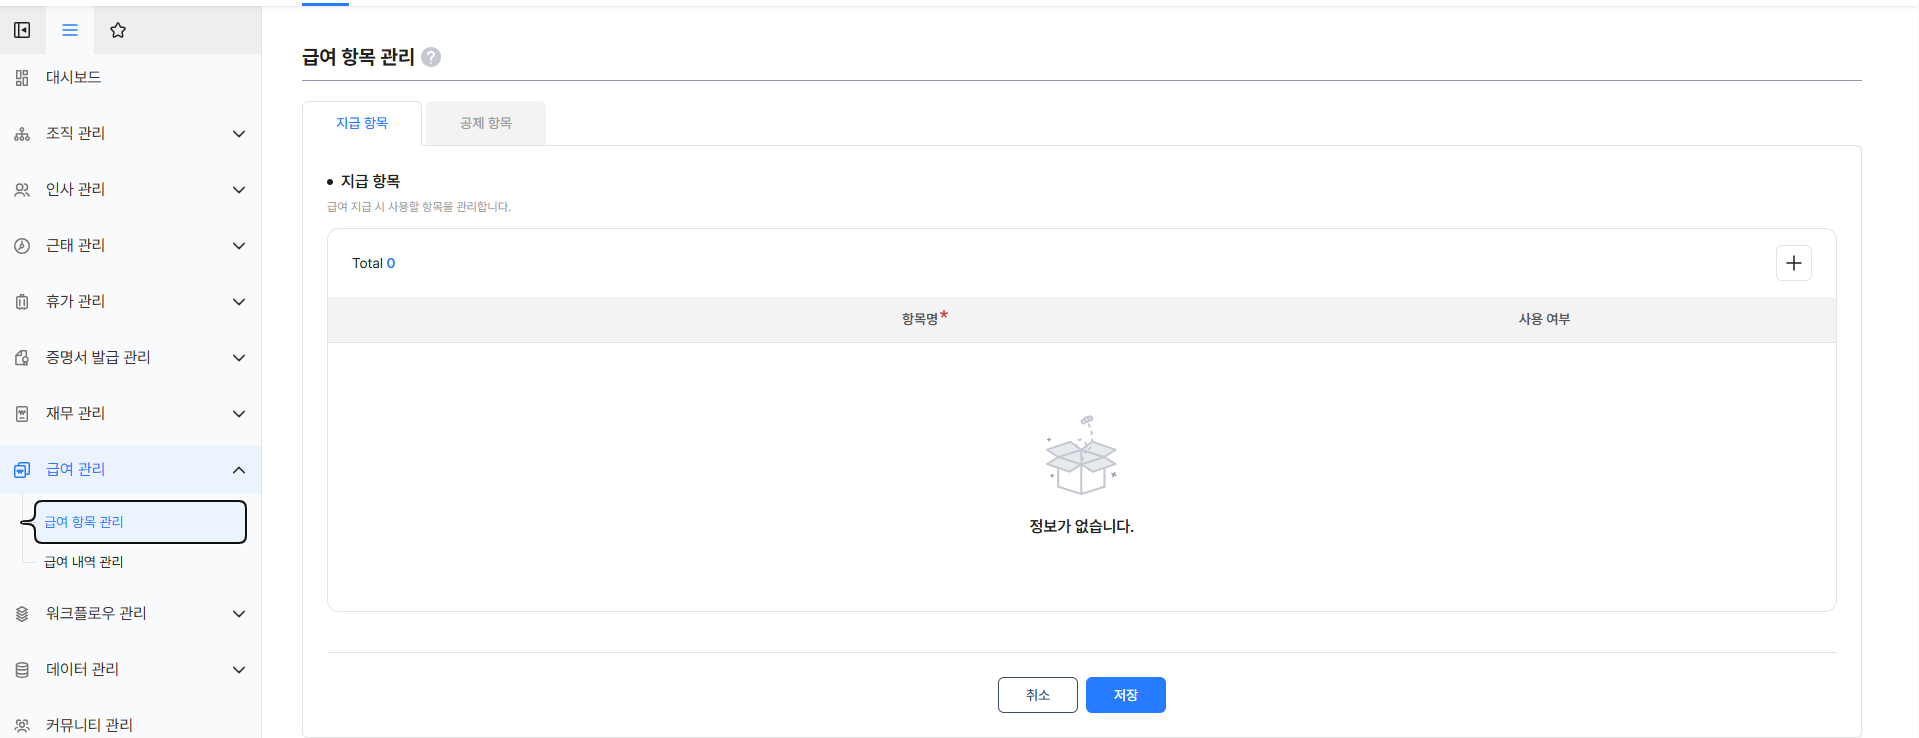This screenshot has height=738, width=1919.
Task: Click the help question mark icon
Action: coord(431,57)
